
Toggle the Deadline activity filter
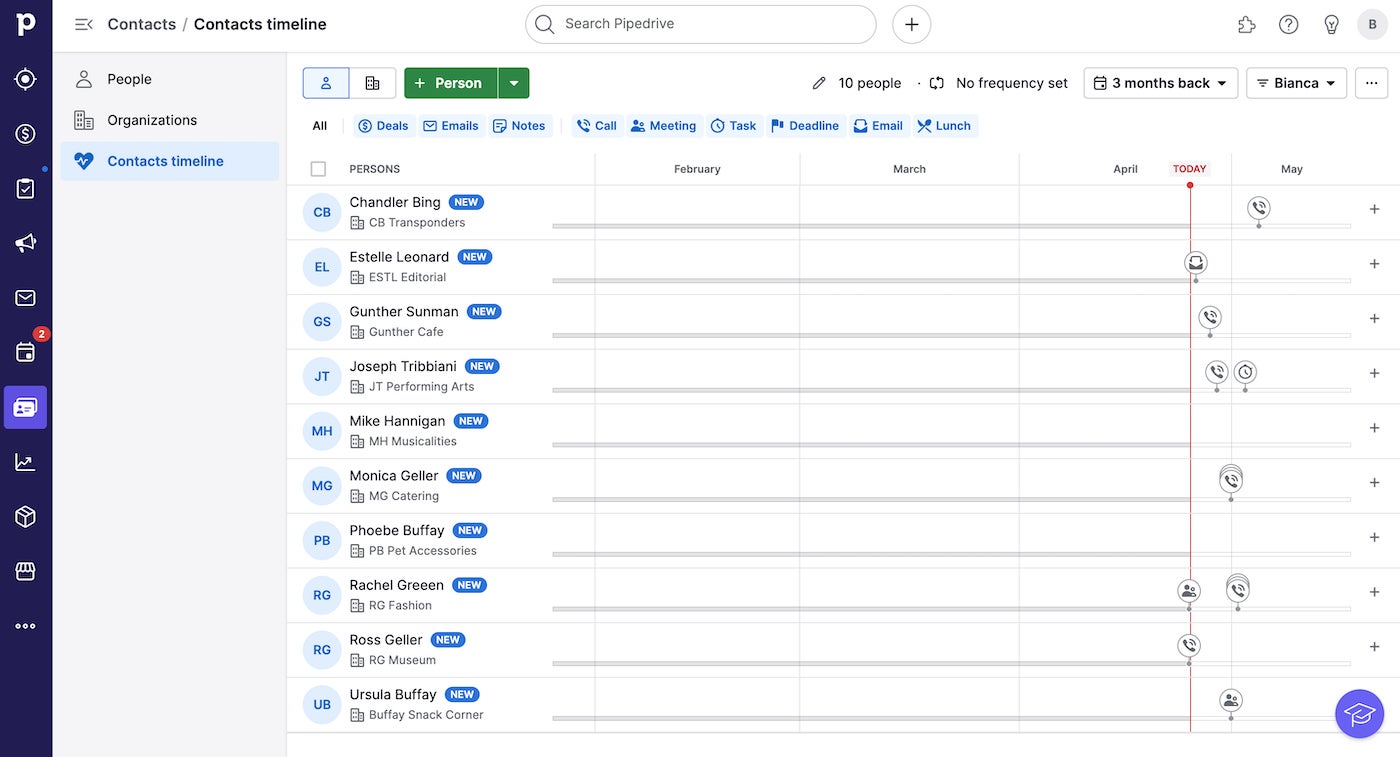(x=805, y=126)
